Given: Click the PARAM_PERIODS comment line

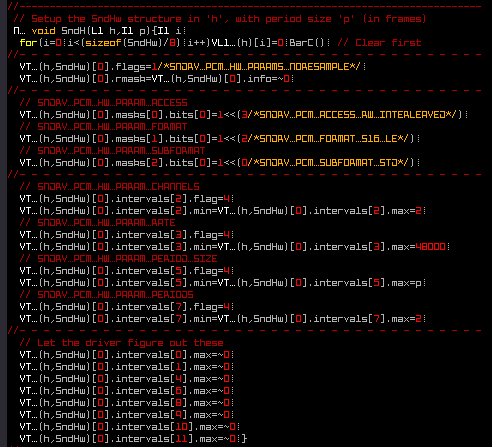Looking at the screenshot, I should click(x=106, y=295).
